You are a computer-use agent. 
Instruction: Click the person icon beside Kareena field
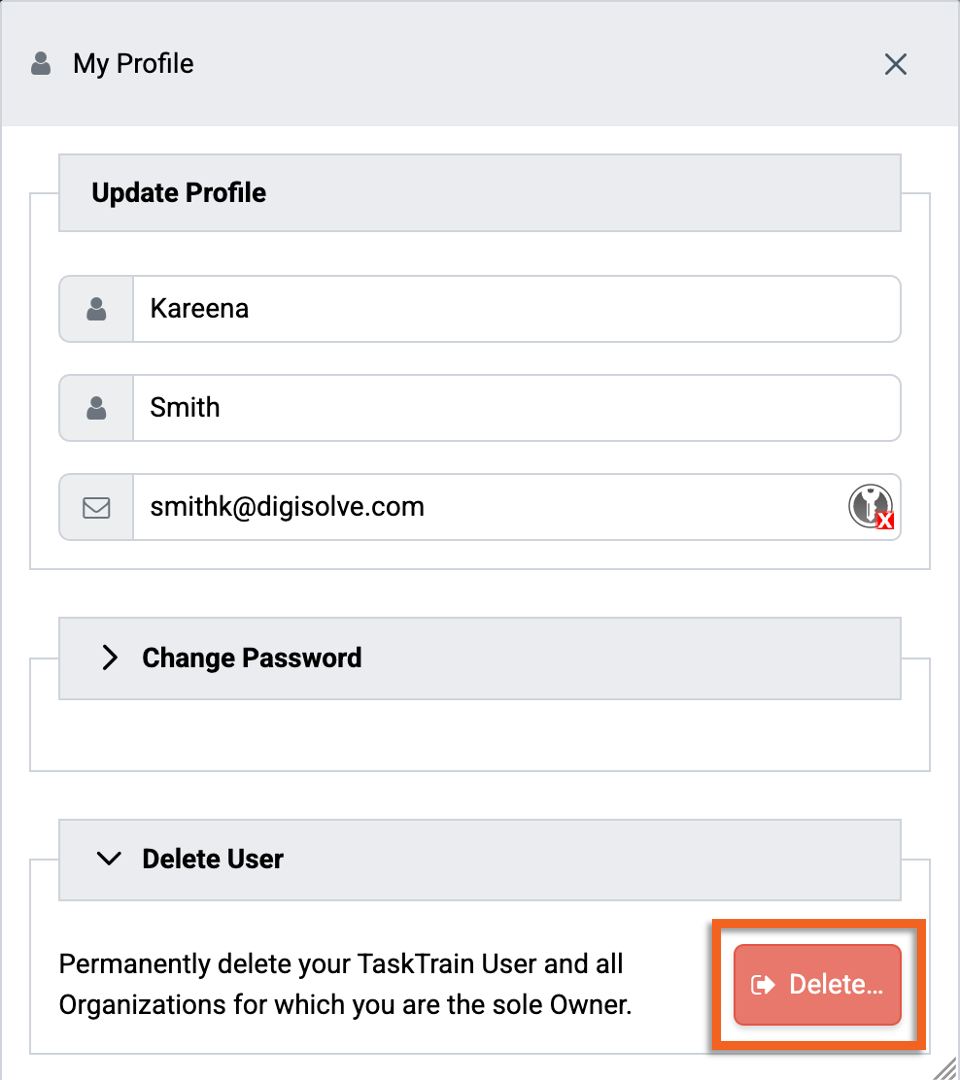[96, 309]
